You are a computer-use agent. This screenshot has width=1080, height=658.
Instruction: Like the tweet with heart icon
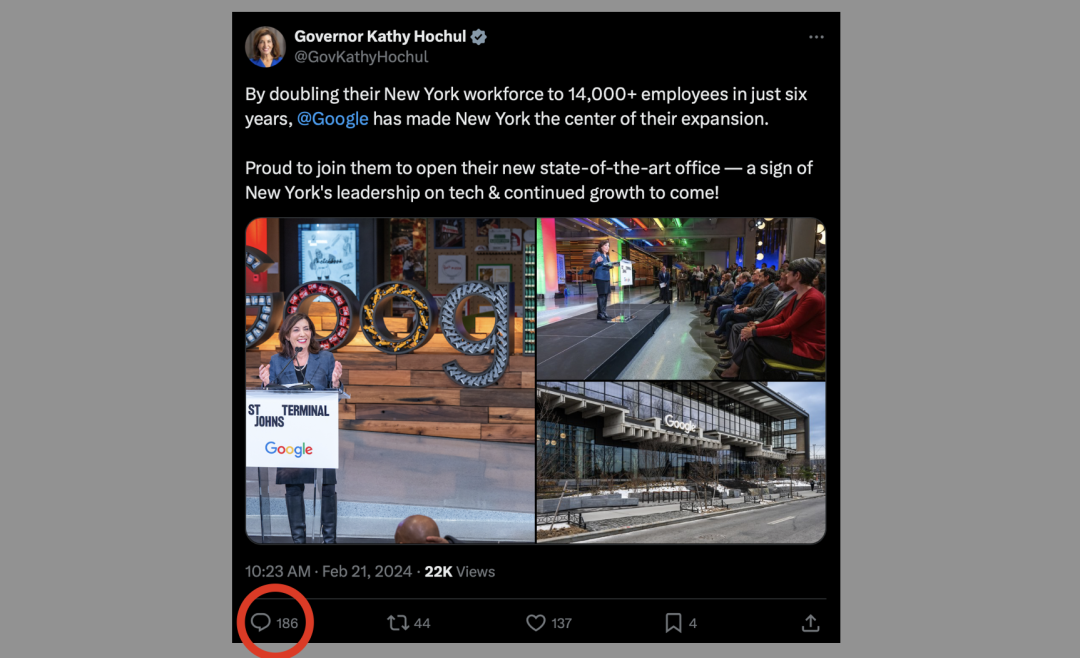coord(536,623)
